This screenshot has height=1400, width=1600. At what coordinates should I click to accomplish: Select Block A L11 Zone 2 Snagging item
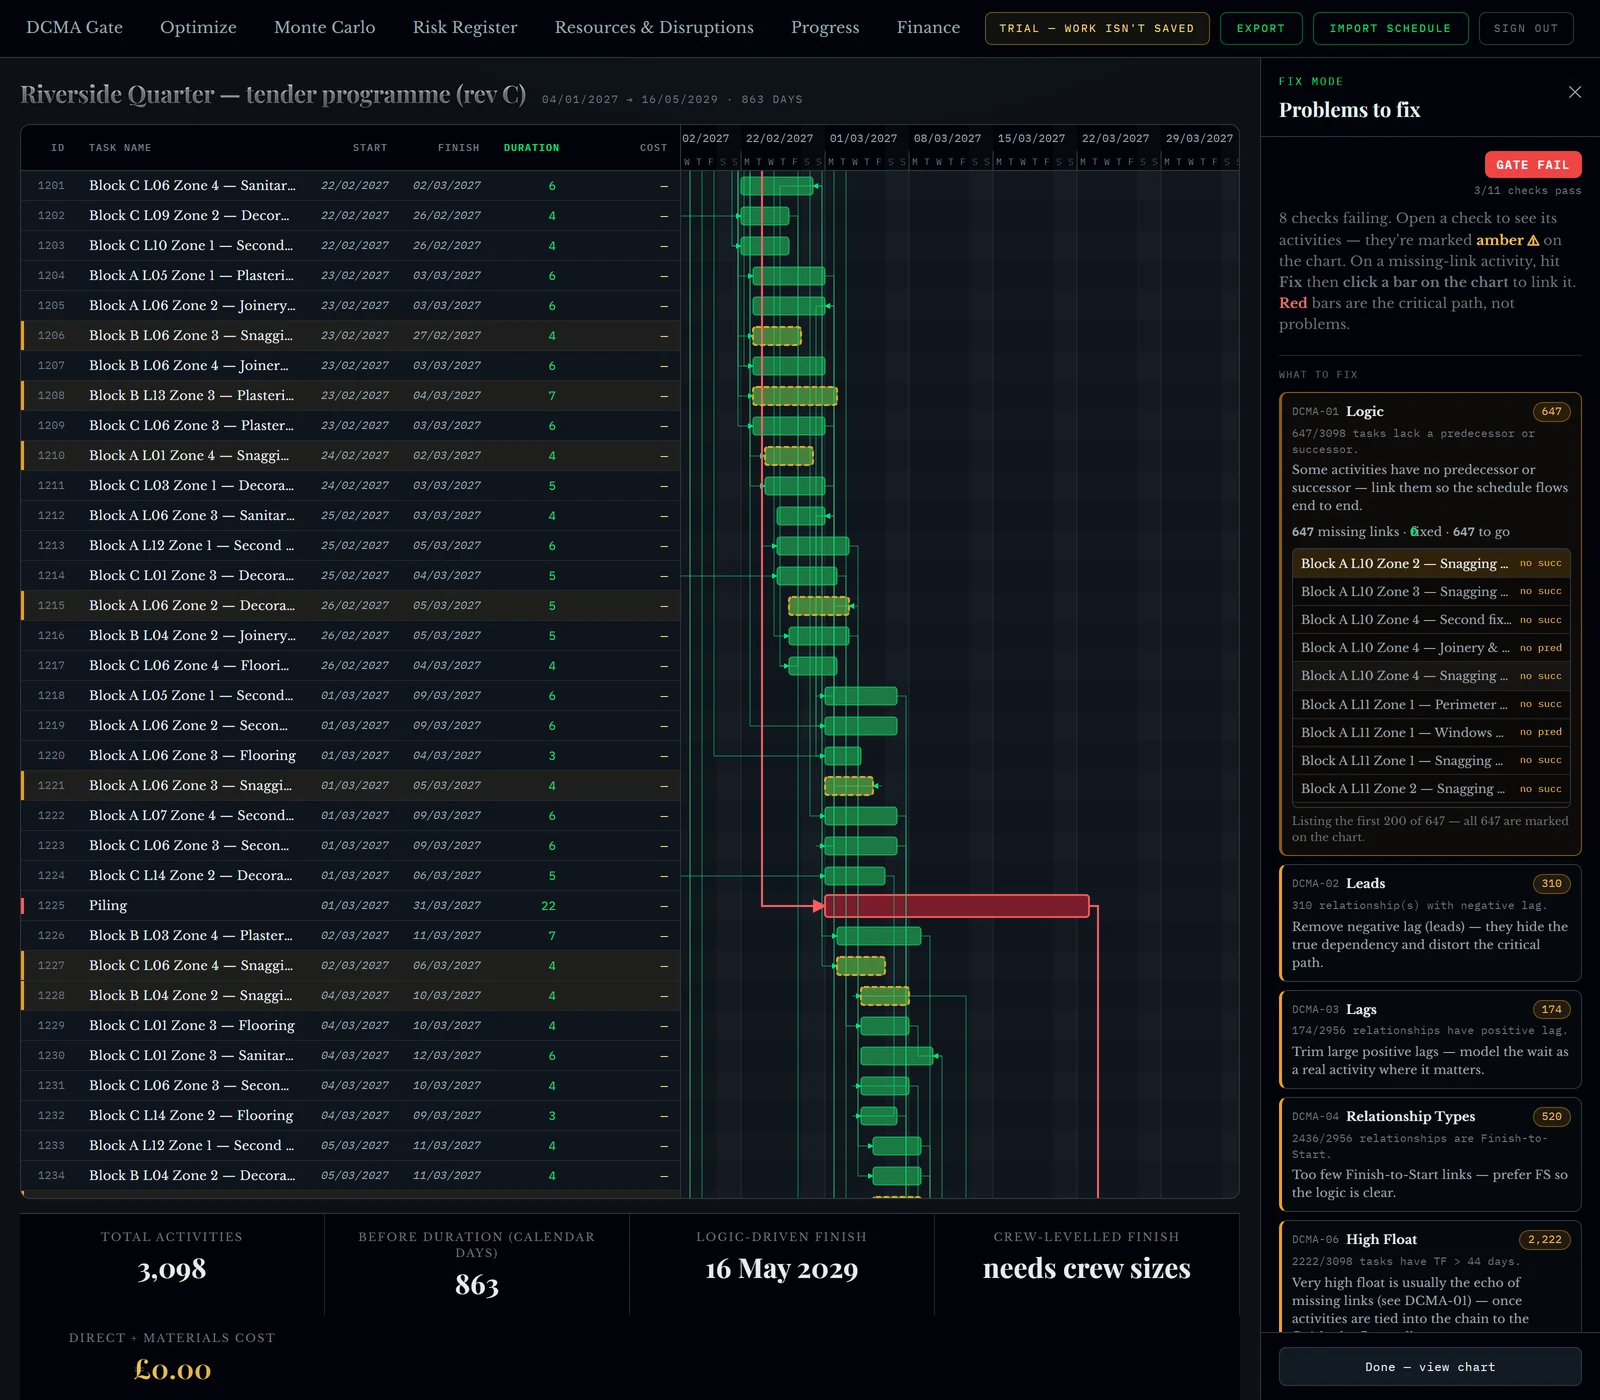tap(1431, 788)
